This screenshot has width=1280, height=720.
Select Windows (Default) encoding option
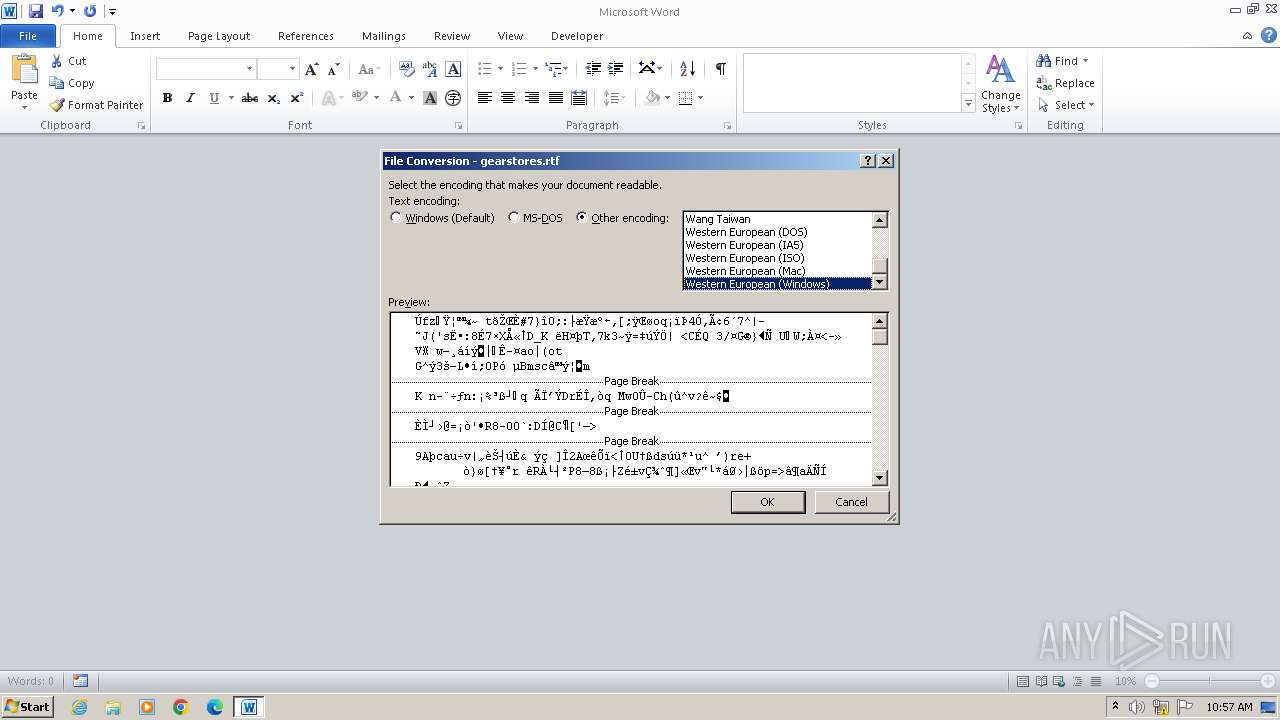pos(396,218)
